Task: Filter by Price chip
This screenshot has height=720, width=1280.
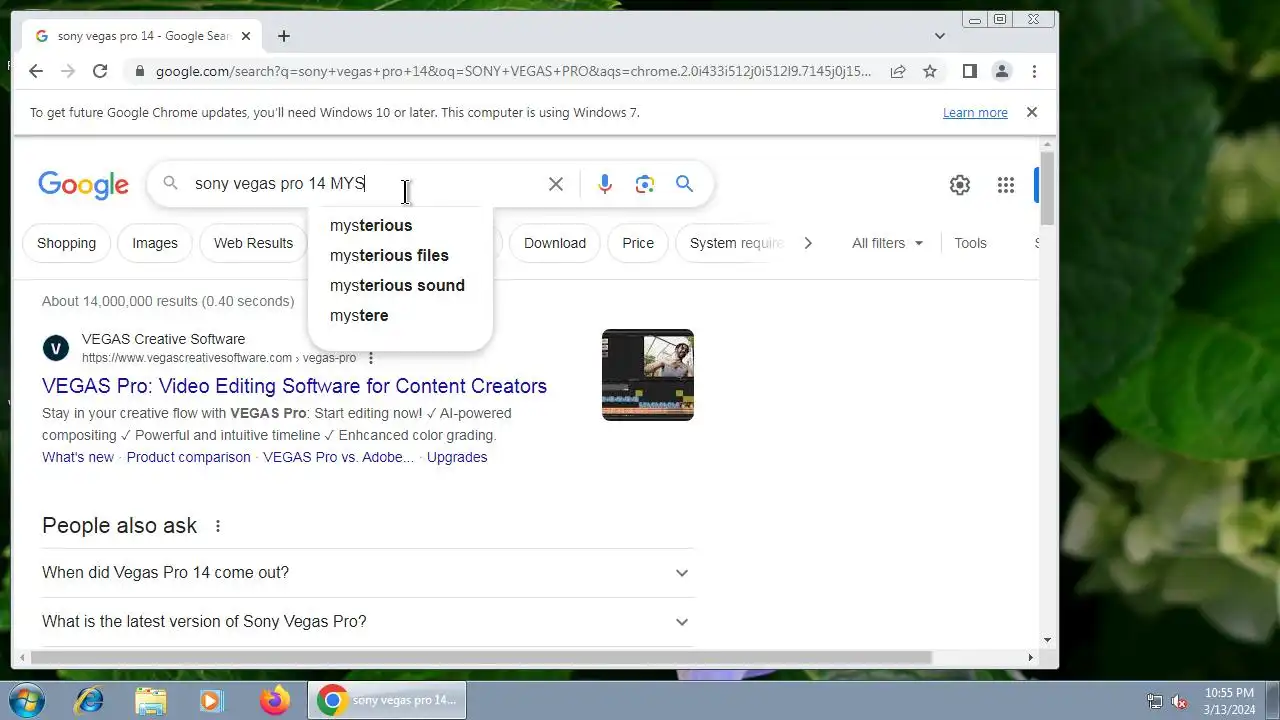Action: click(x=638, y=243)
